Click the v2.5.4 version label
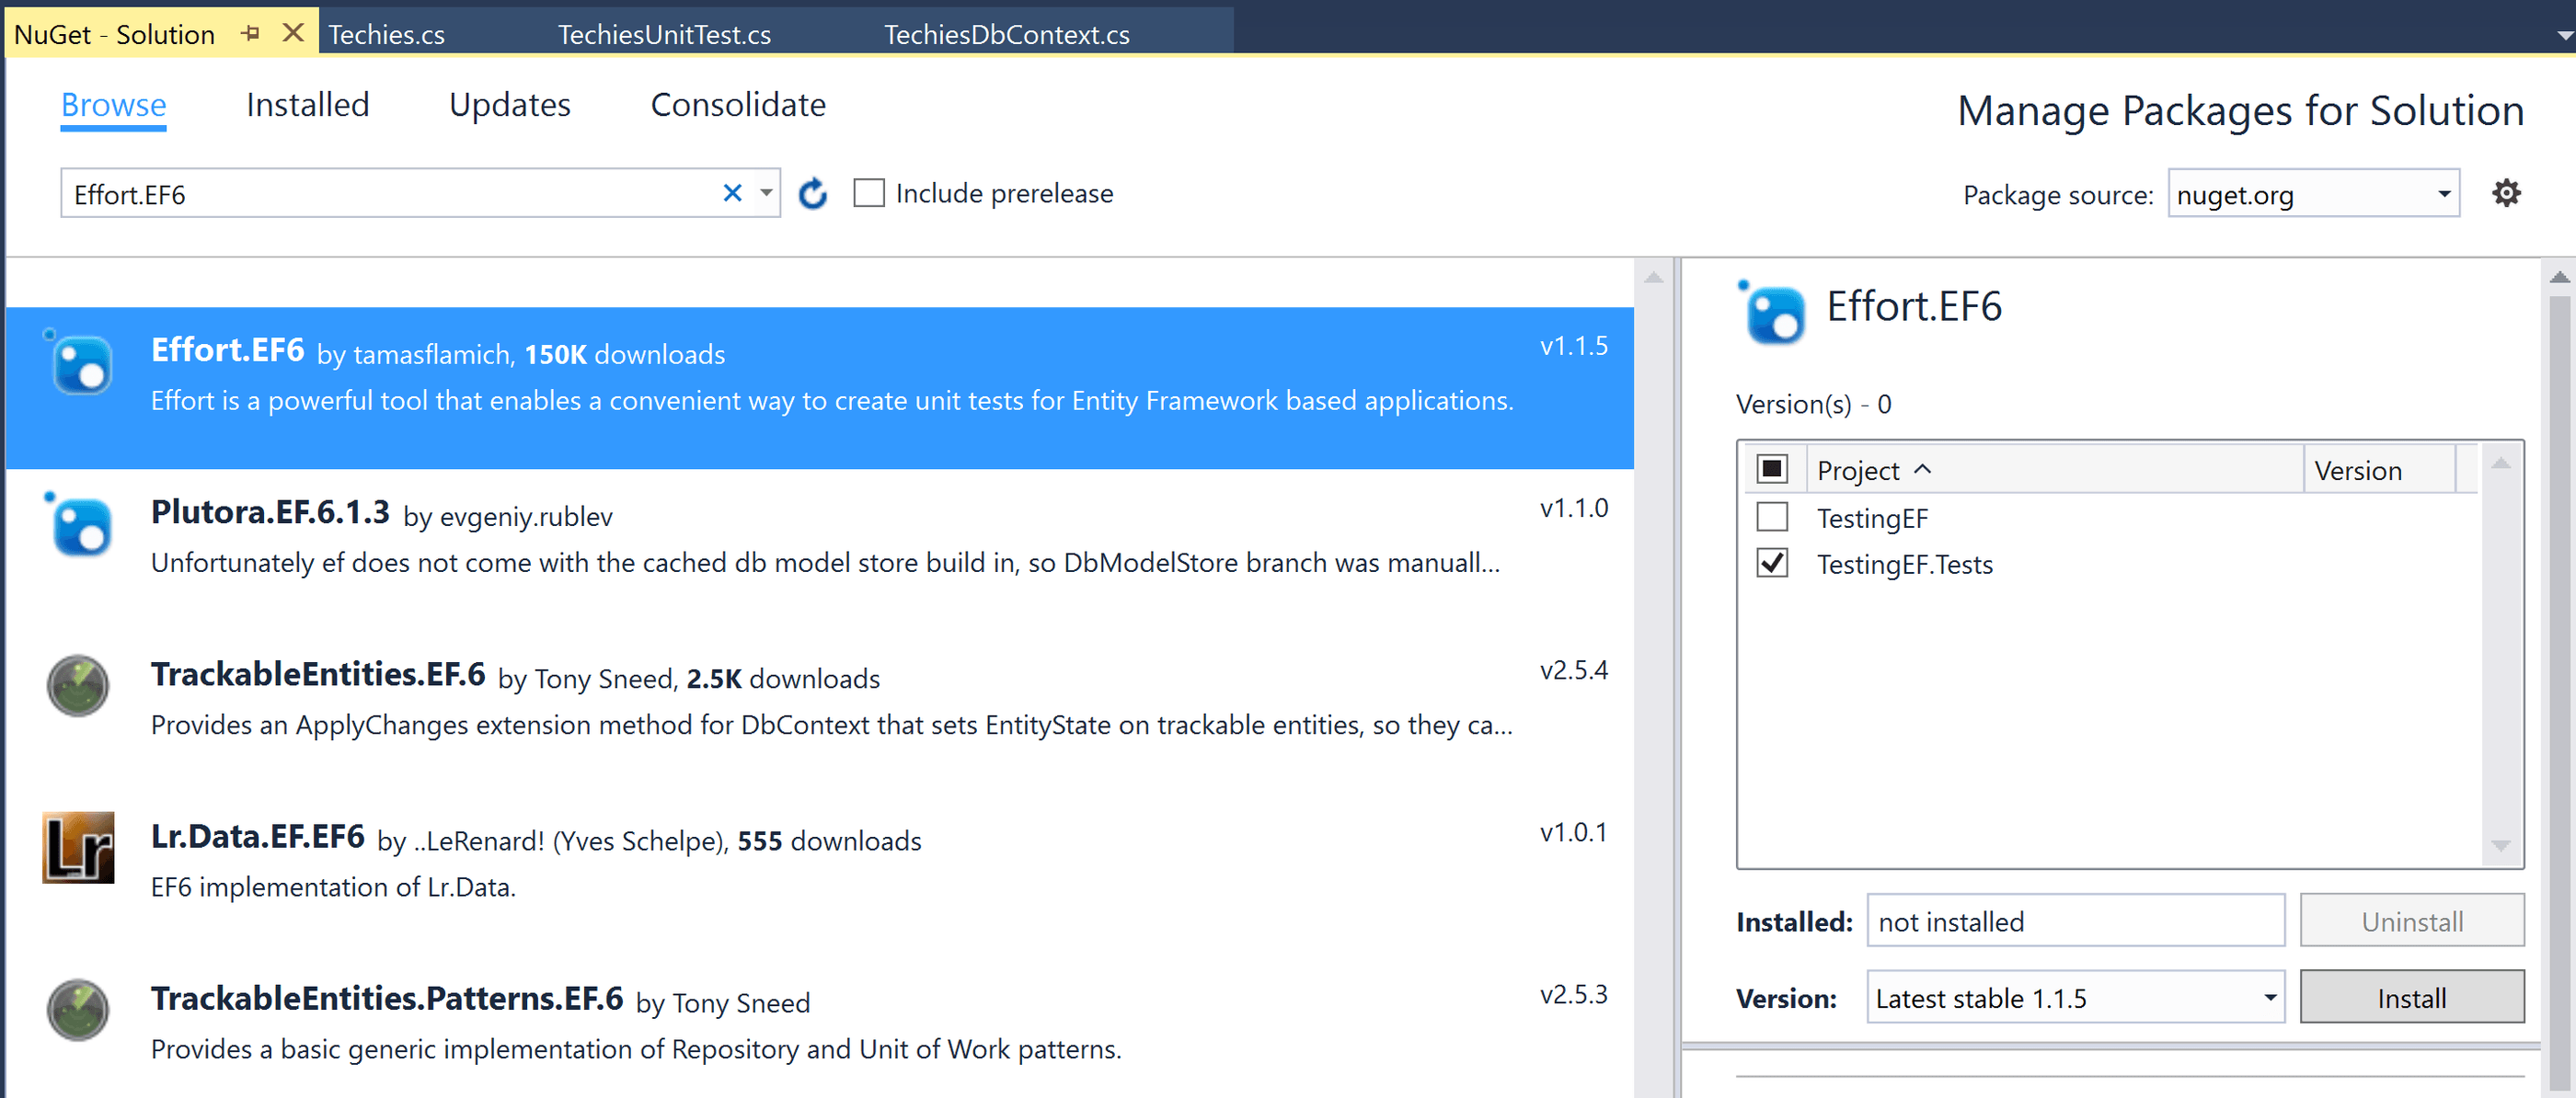 tap(1573, 670)
